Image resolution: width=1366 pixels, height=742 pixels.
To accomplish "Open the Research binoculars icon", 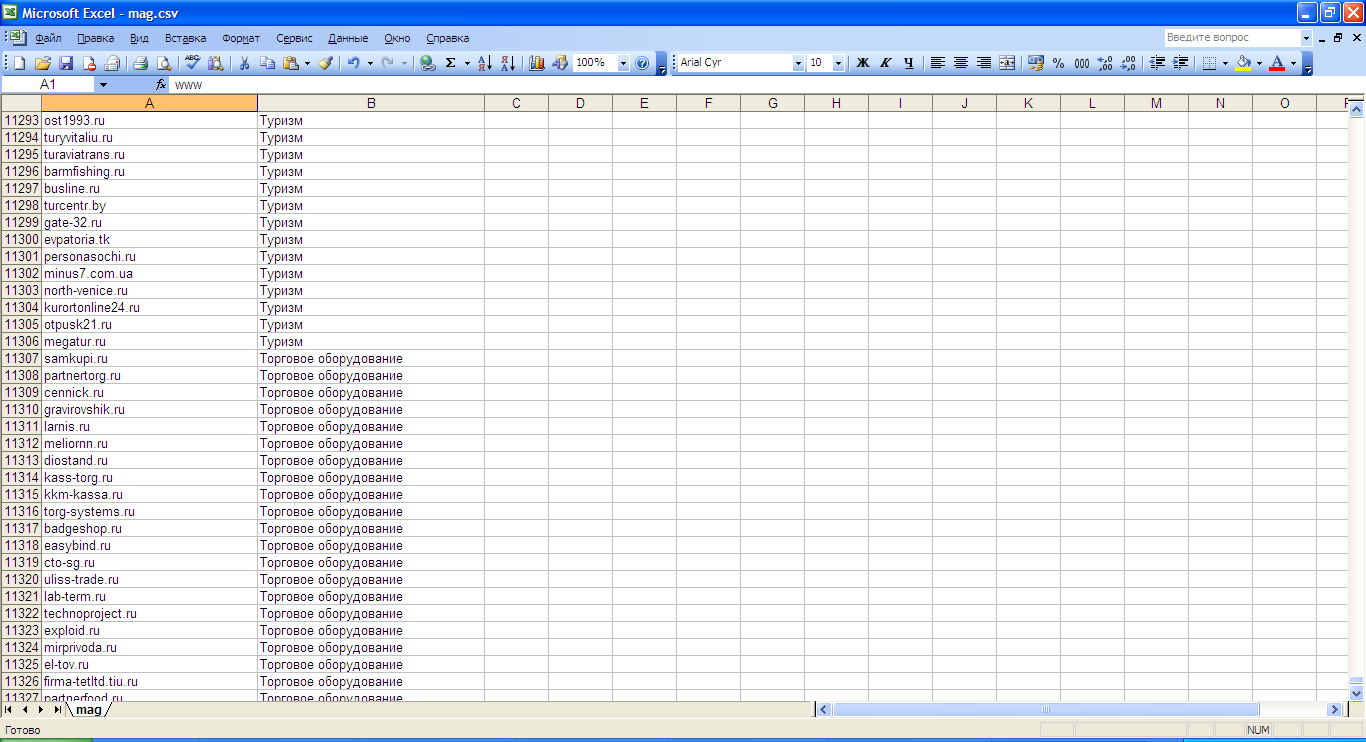I will pos(216,63).
